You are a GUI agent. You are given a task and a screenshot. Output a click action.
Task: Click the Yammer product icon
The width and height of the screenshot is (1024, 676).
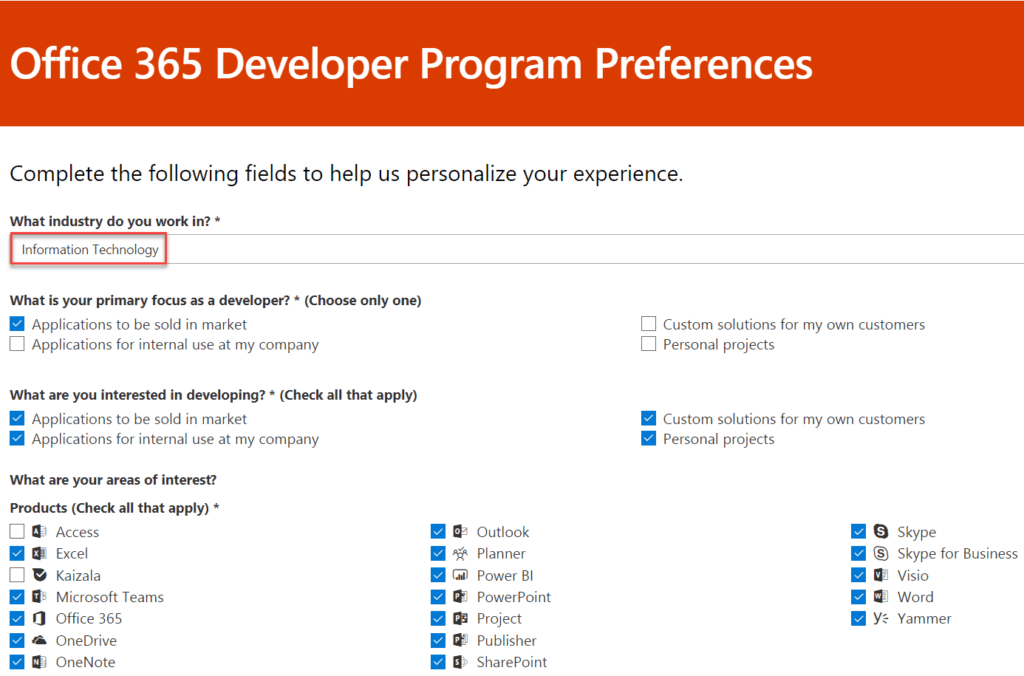(x=881, y=619)
